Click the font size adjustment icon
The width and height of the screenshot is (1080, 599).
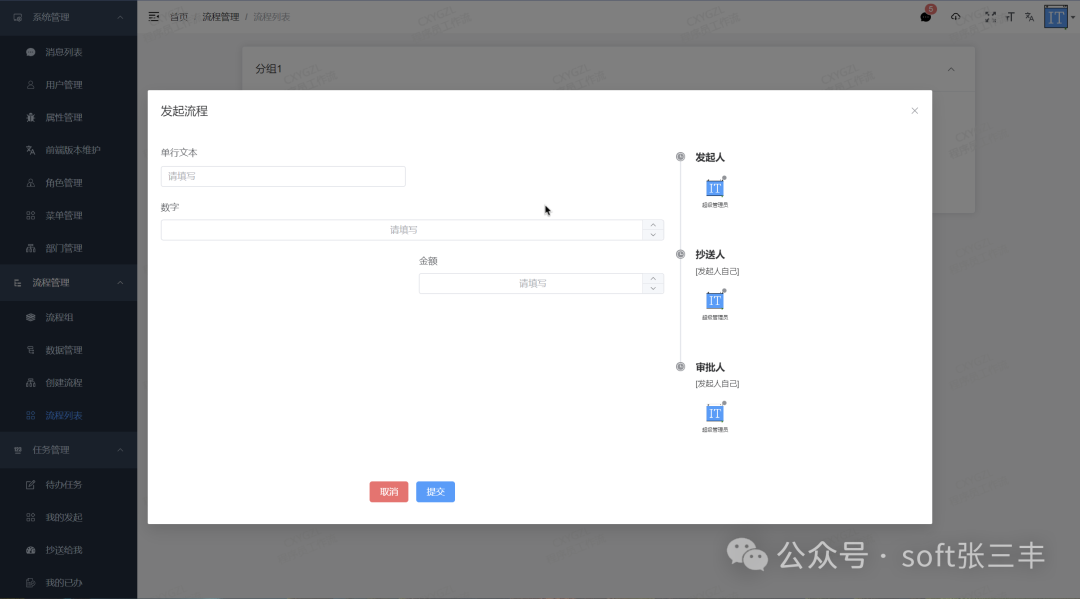click(1012, 16)
